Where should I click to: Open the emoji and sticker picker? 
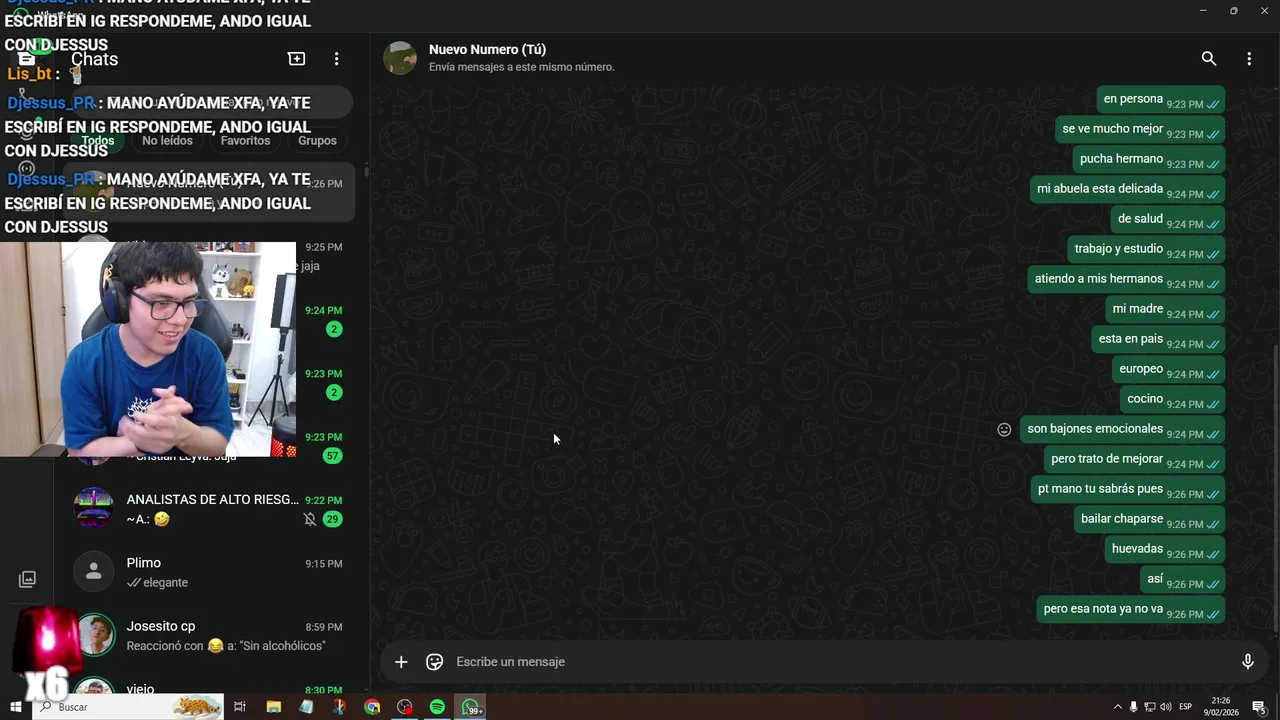click(x=434, y=662)
